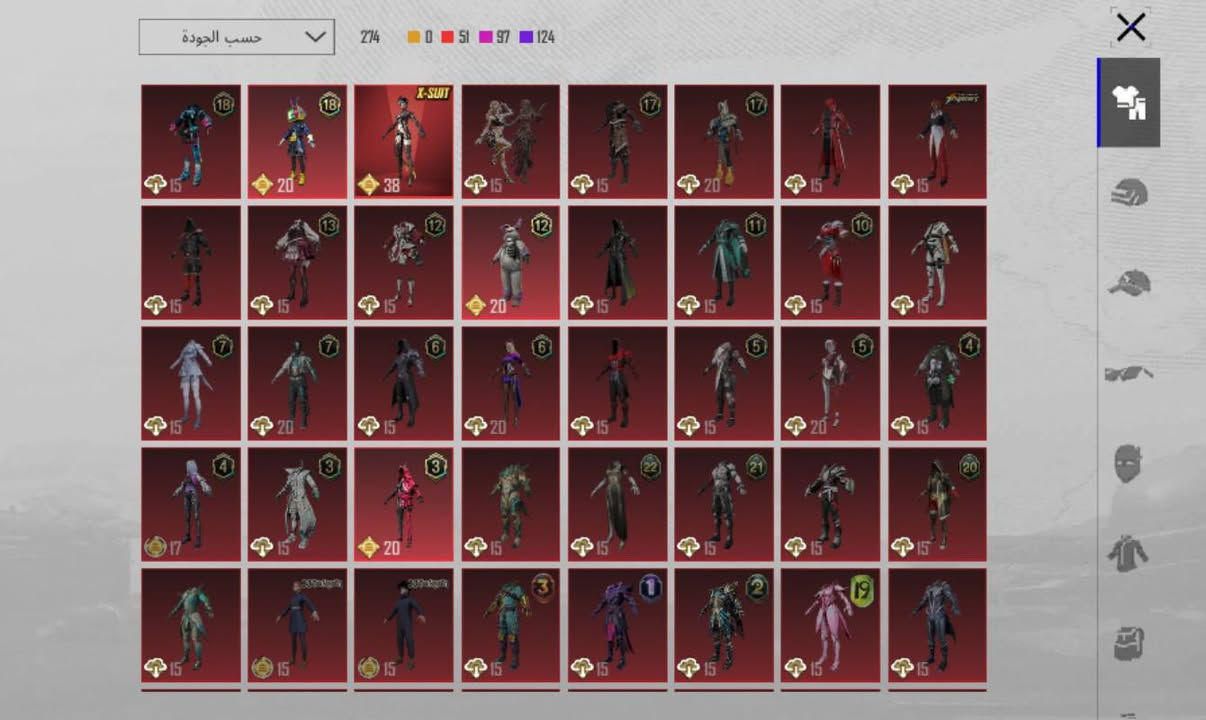Open the helmet category in sidebar

coord(1130,192)
